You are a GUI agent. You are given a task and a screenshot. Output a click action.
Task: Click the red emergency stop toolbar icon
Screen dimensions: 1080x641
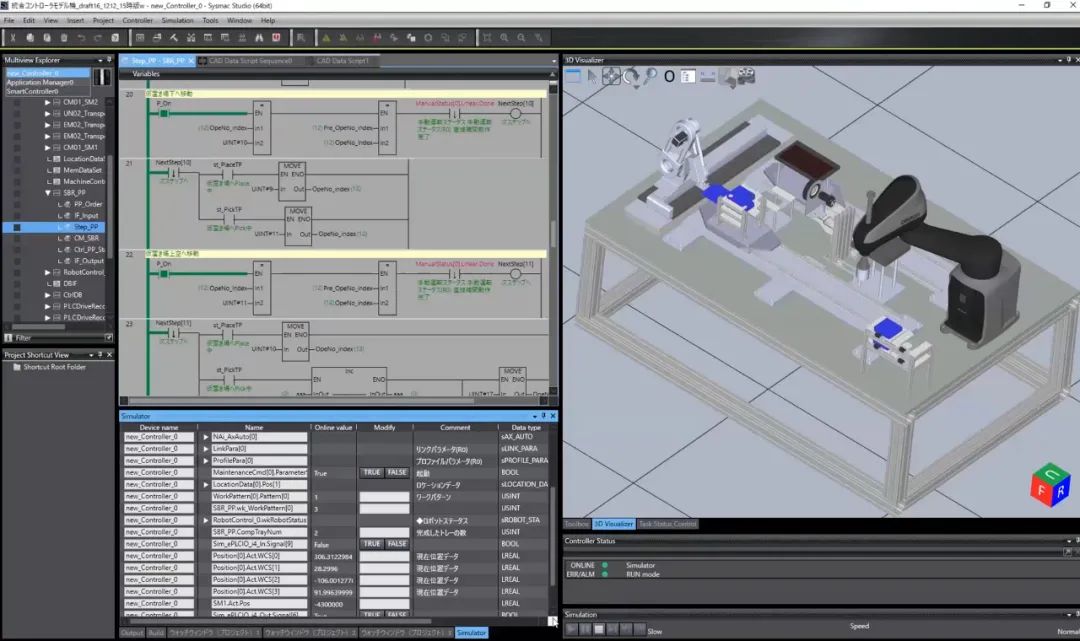[276, 38]
